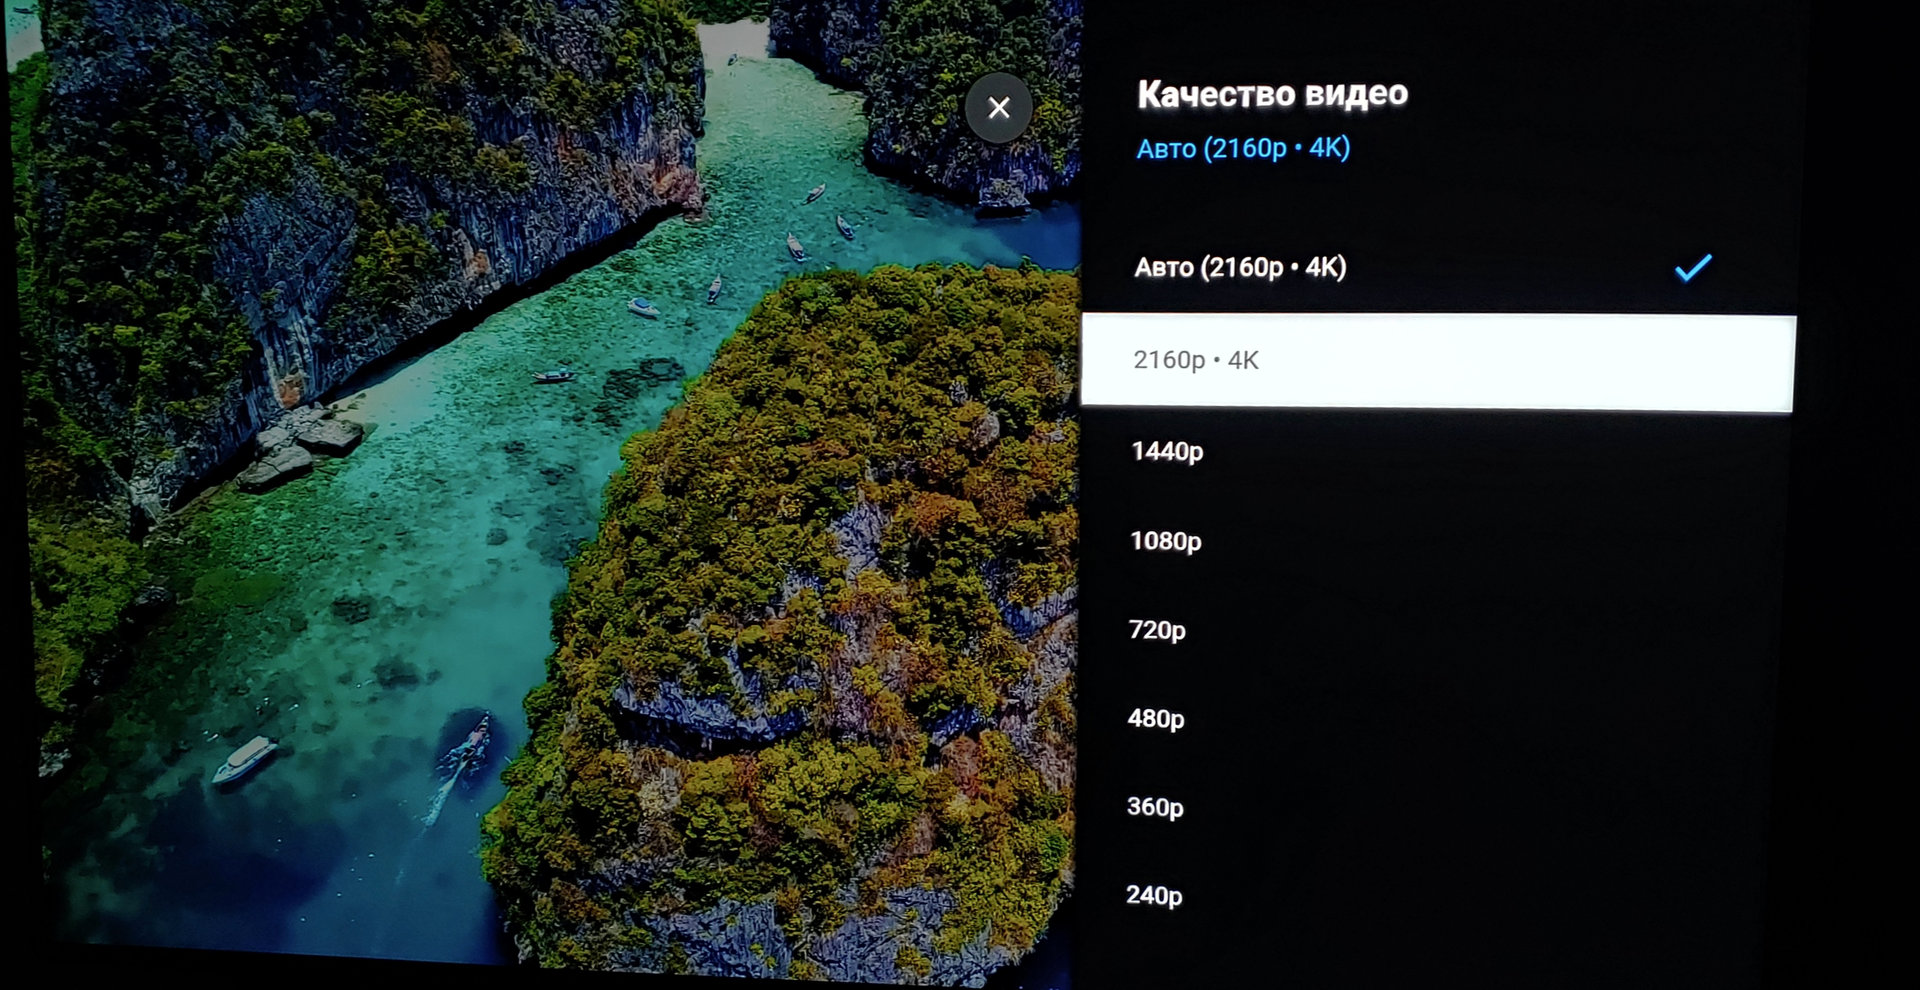Screen dimensions: 1920x990
Task: Select the Авто (2160p • 4K) list option
Action: pos(1240,267)
